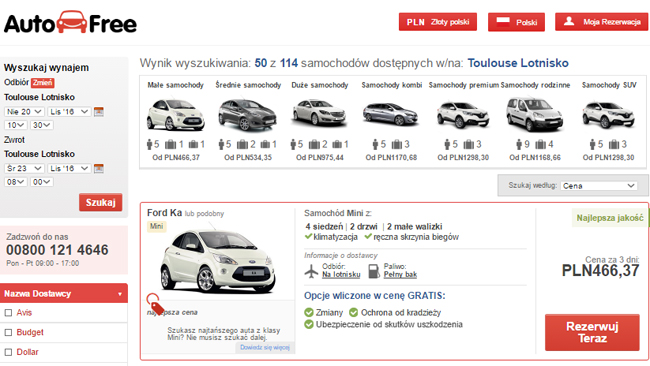This screenshot has height=366, width=650.
Task: Open the Małe samochody category
Action: click(x=176, y=85)
